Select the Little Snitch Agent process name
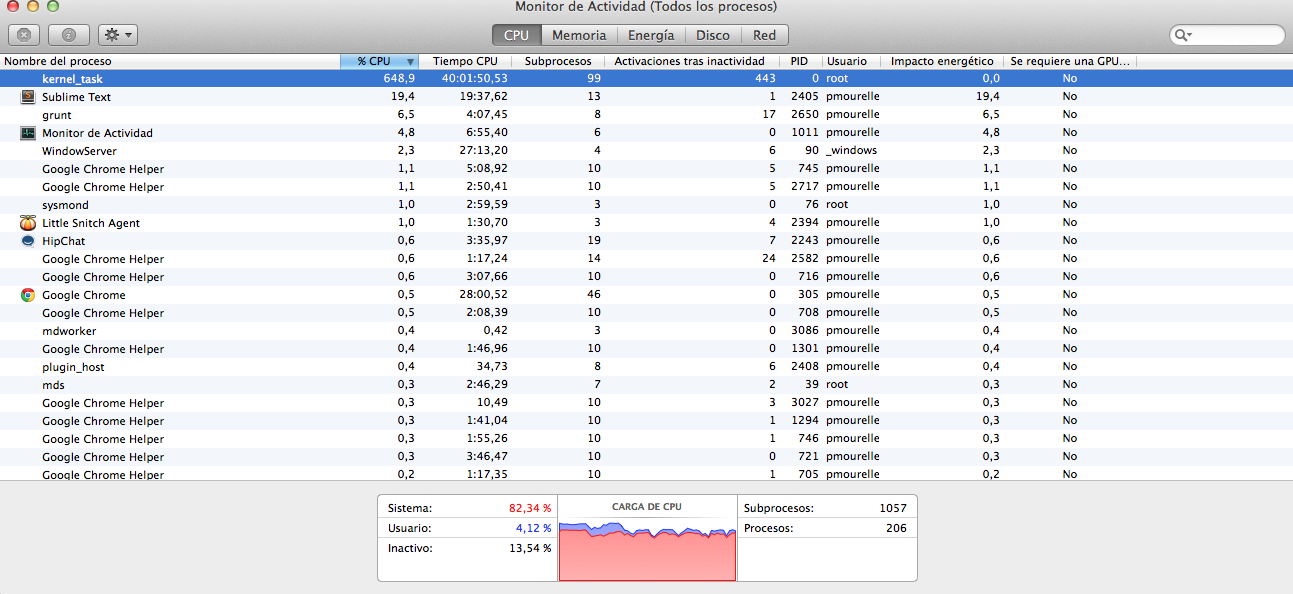1293x594 pixels. point(91,223)
